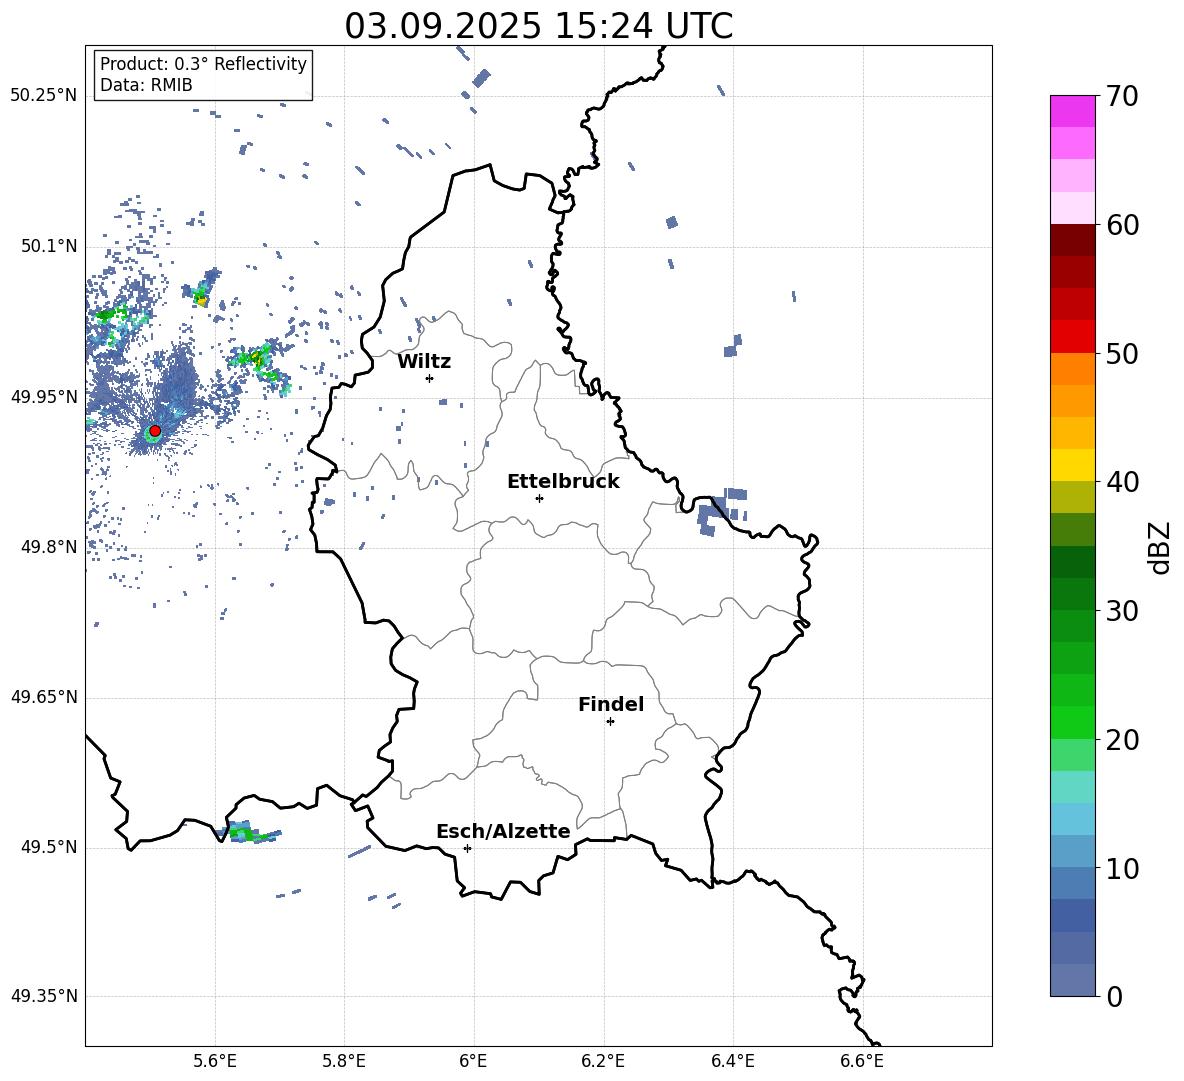This screenshot has width=1184, height=1081.
Task: Click the magenta top colorbar segment
Action: (x=1072, y=111)
